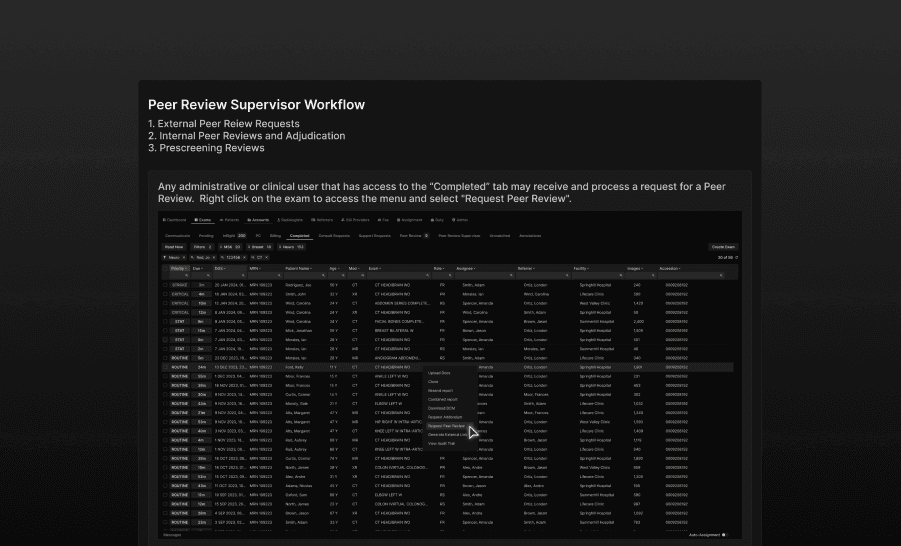Click "3. Prescreening Reviews" list item
The width and height of the screenshot is (901, 546).
(206, 148)
